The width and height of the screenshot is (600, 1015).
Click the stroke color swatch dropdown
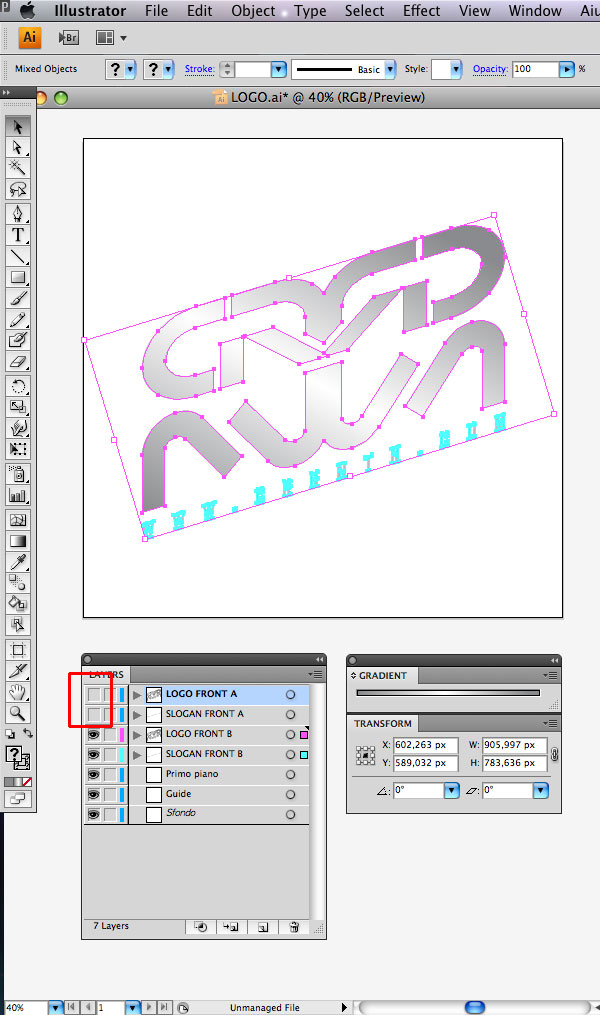coord(169,69)
